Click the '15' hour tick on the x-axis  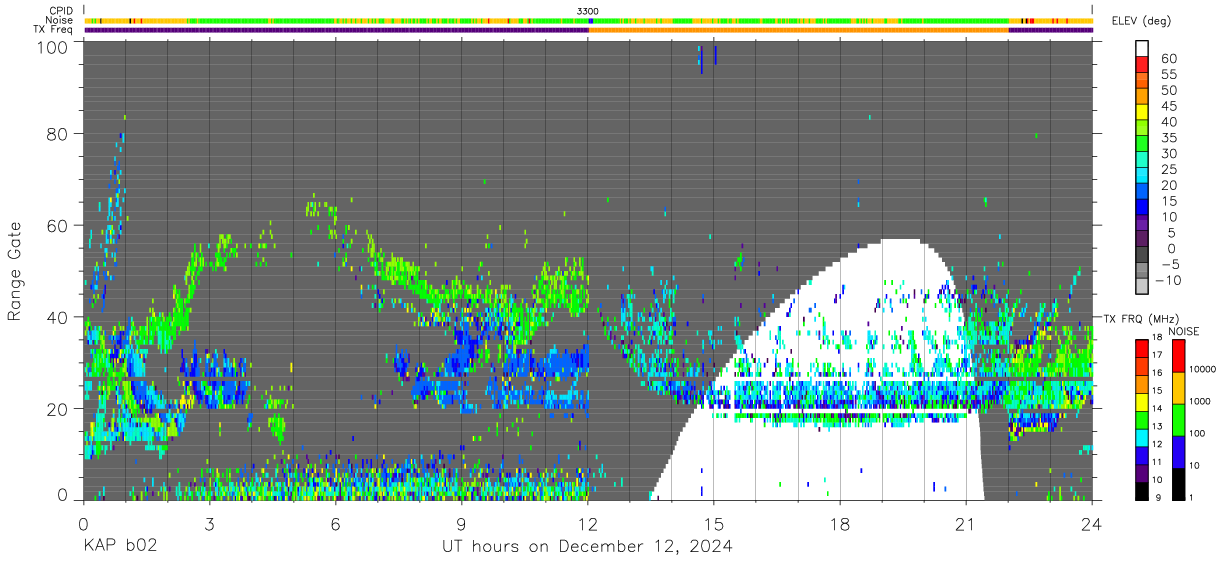[x=714, y=523]
